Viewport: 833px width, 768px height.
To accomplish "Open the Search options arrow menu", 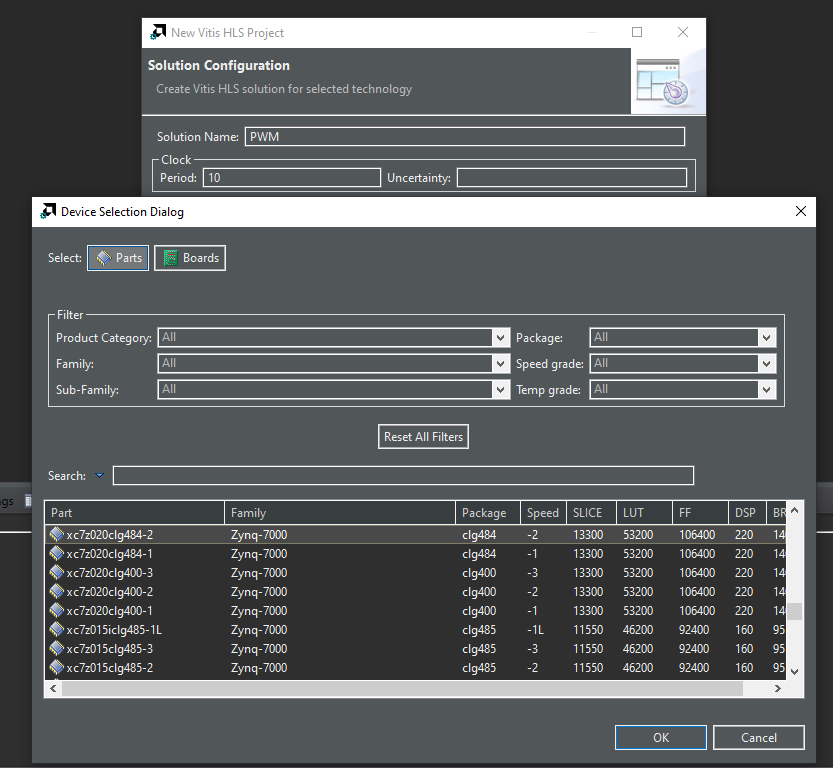I will click(x=99, y=475).
